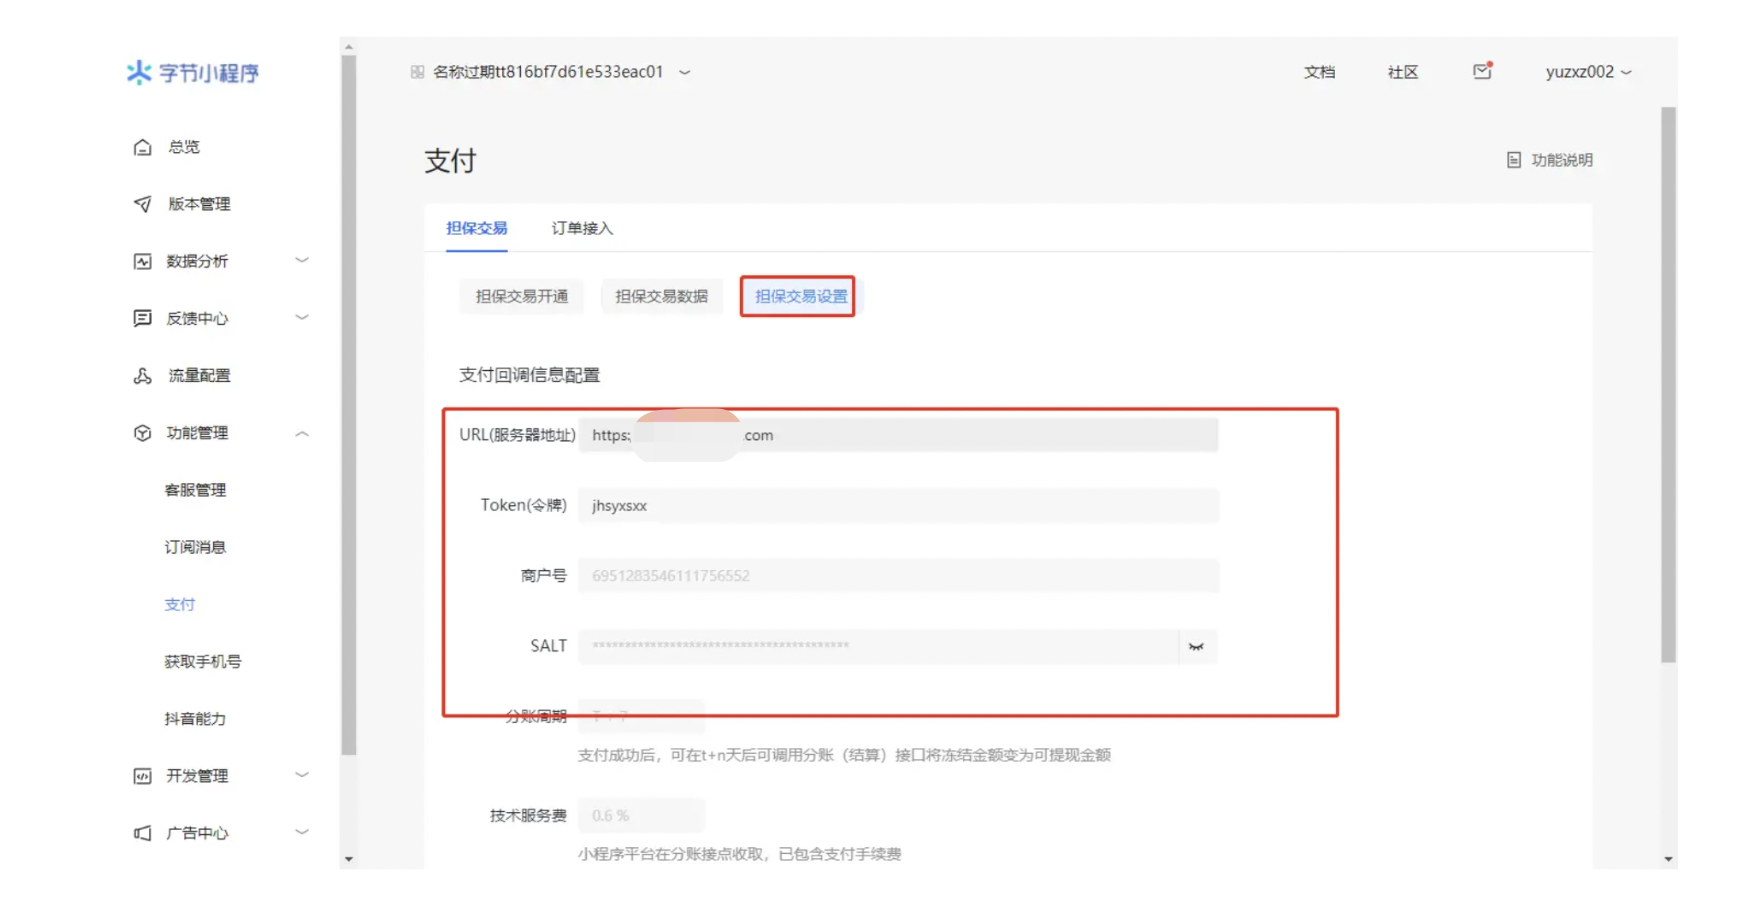Image resolution: width=1738 pixels, height=908 pixels.
Task: Open the 获取手机号 submenu item
Action: pos(203,661)
